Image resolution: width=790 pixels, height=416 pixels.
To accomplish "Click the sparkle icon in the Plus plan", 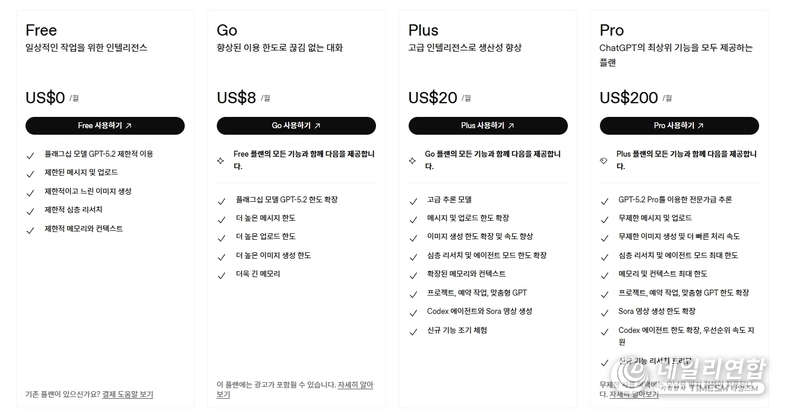I will point(413,160).
